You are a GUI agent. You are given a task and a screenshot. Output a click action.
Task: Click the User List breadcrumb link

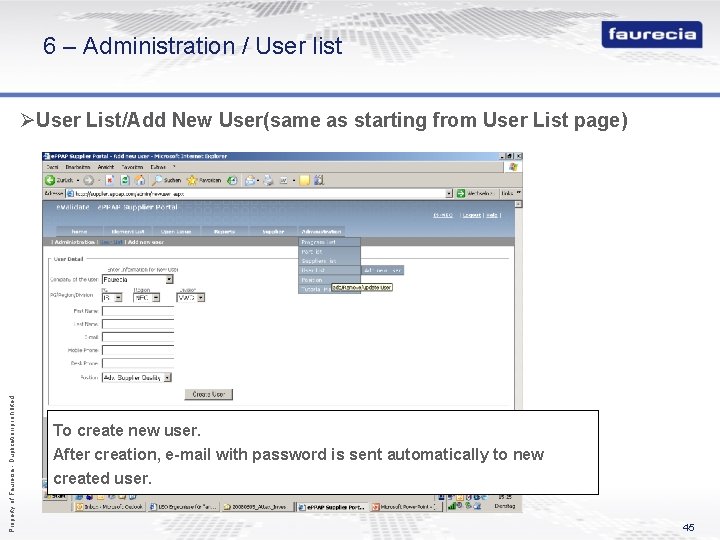(112, 242)
